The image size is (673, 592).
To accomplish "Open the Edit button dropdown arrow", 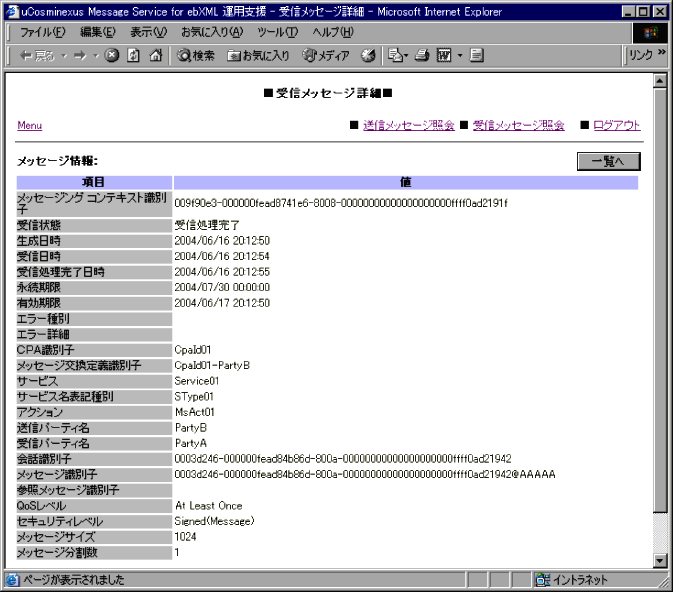I will 460,55.
